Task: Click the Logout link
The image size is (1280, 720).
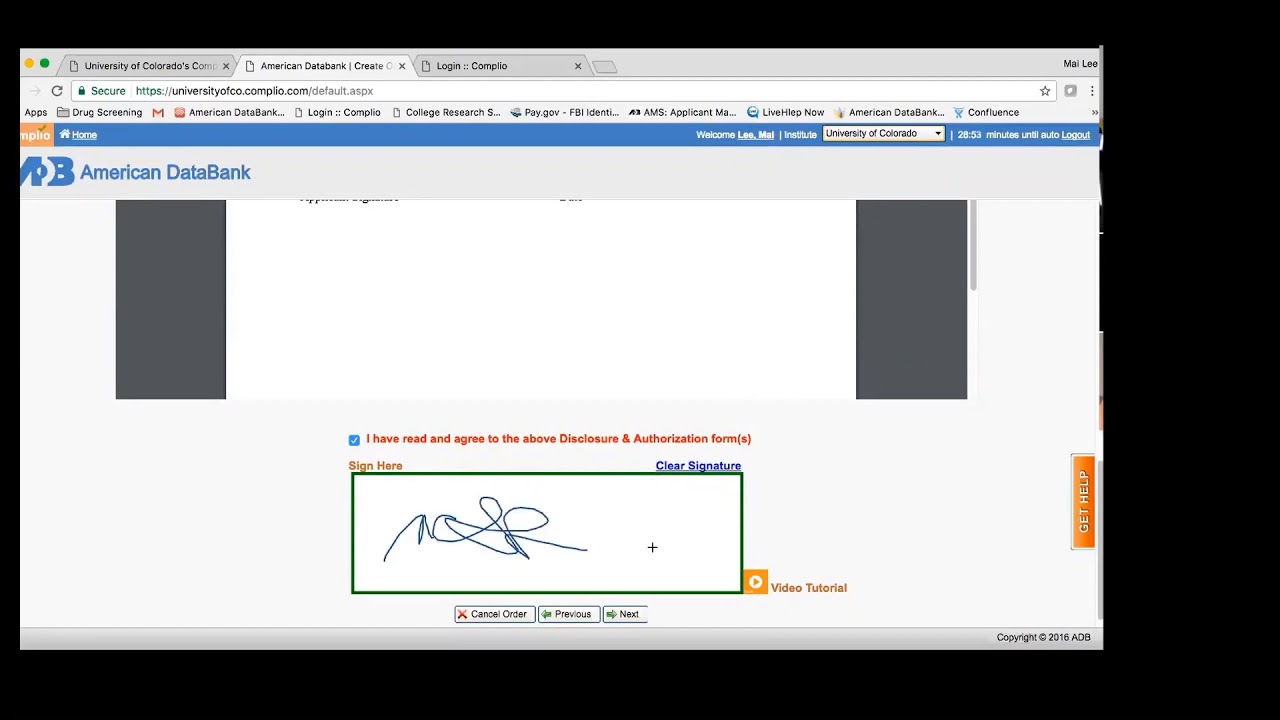Action: (x=1076, y=135)
